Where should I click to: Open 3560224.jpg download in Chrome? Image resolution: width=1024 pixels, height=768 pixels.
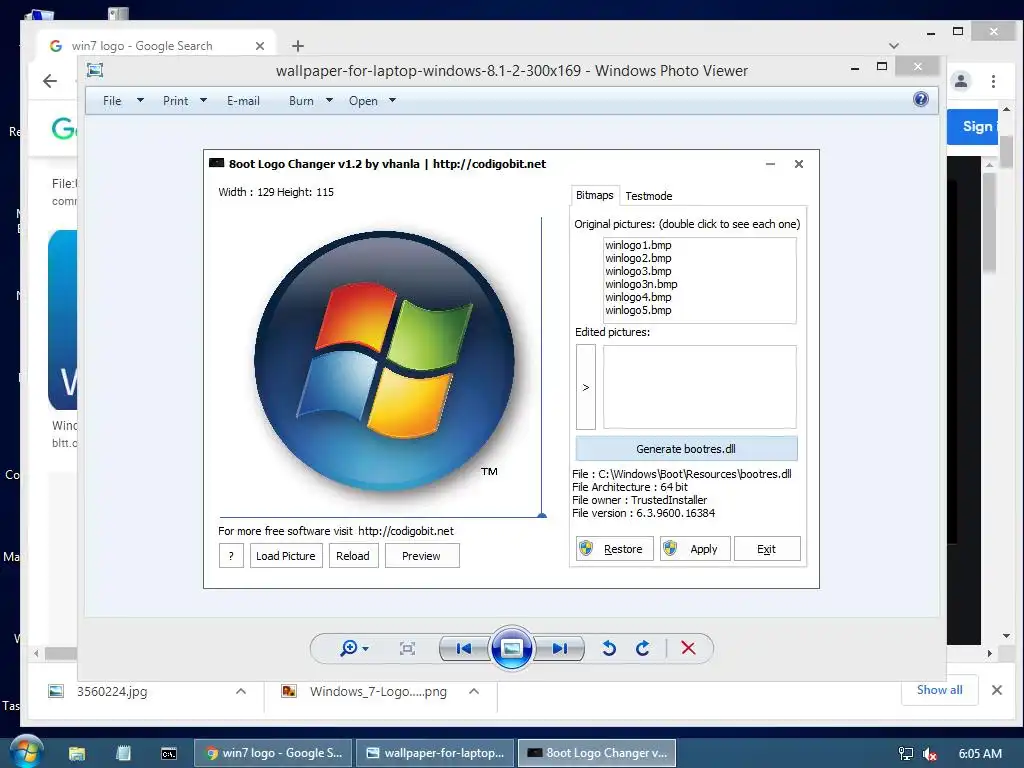(112, 692)
